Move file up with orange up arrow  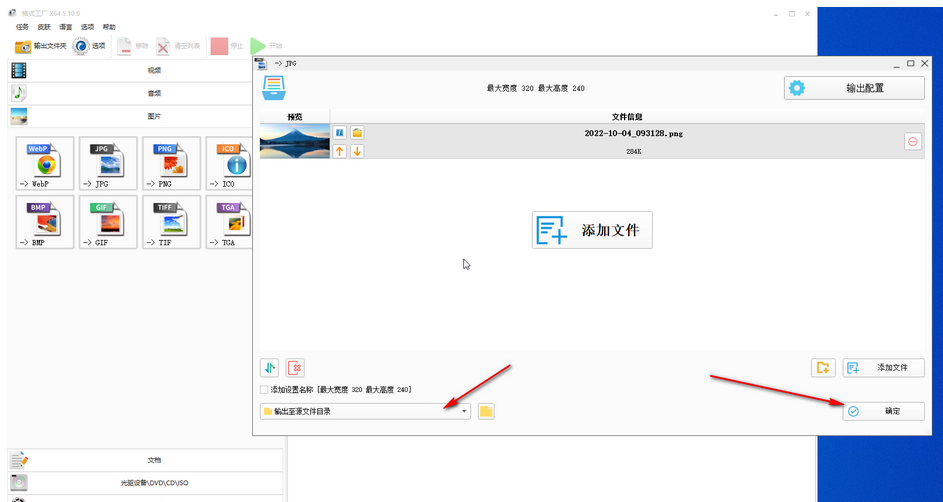pyautogui.click(x=340, y=151)
